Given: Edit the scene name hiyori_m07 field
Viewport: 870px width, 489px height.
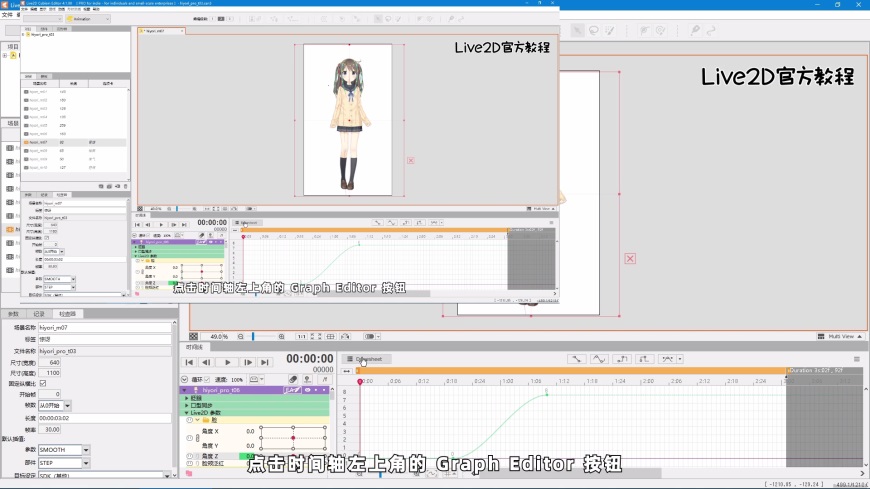Looking at the screenshot, I should click(104, 327).
